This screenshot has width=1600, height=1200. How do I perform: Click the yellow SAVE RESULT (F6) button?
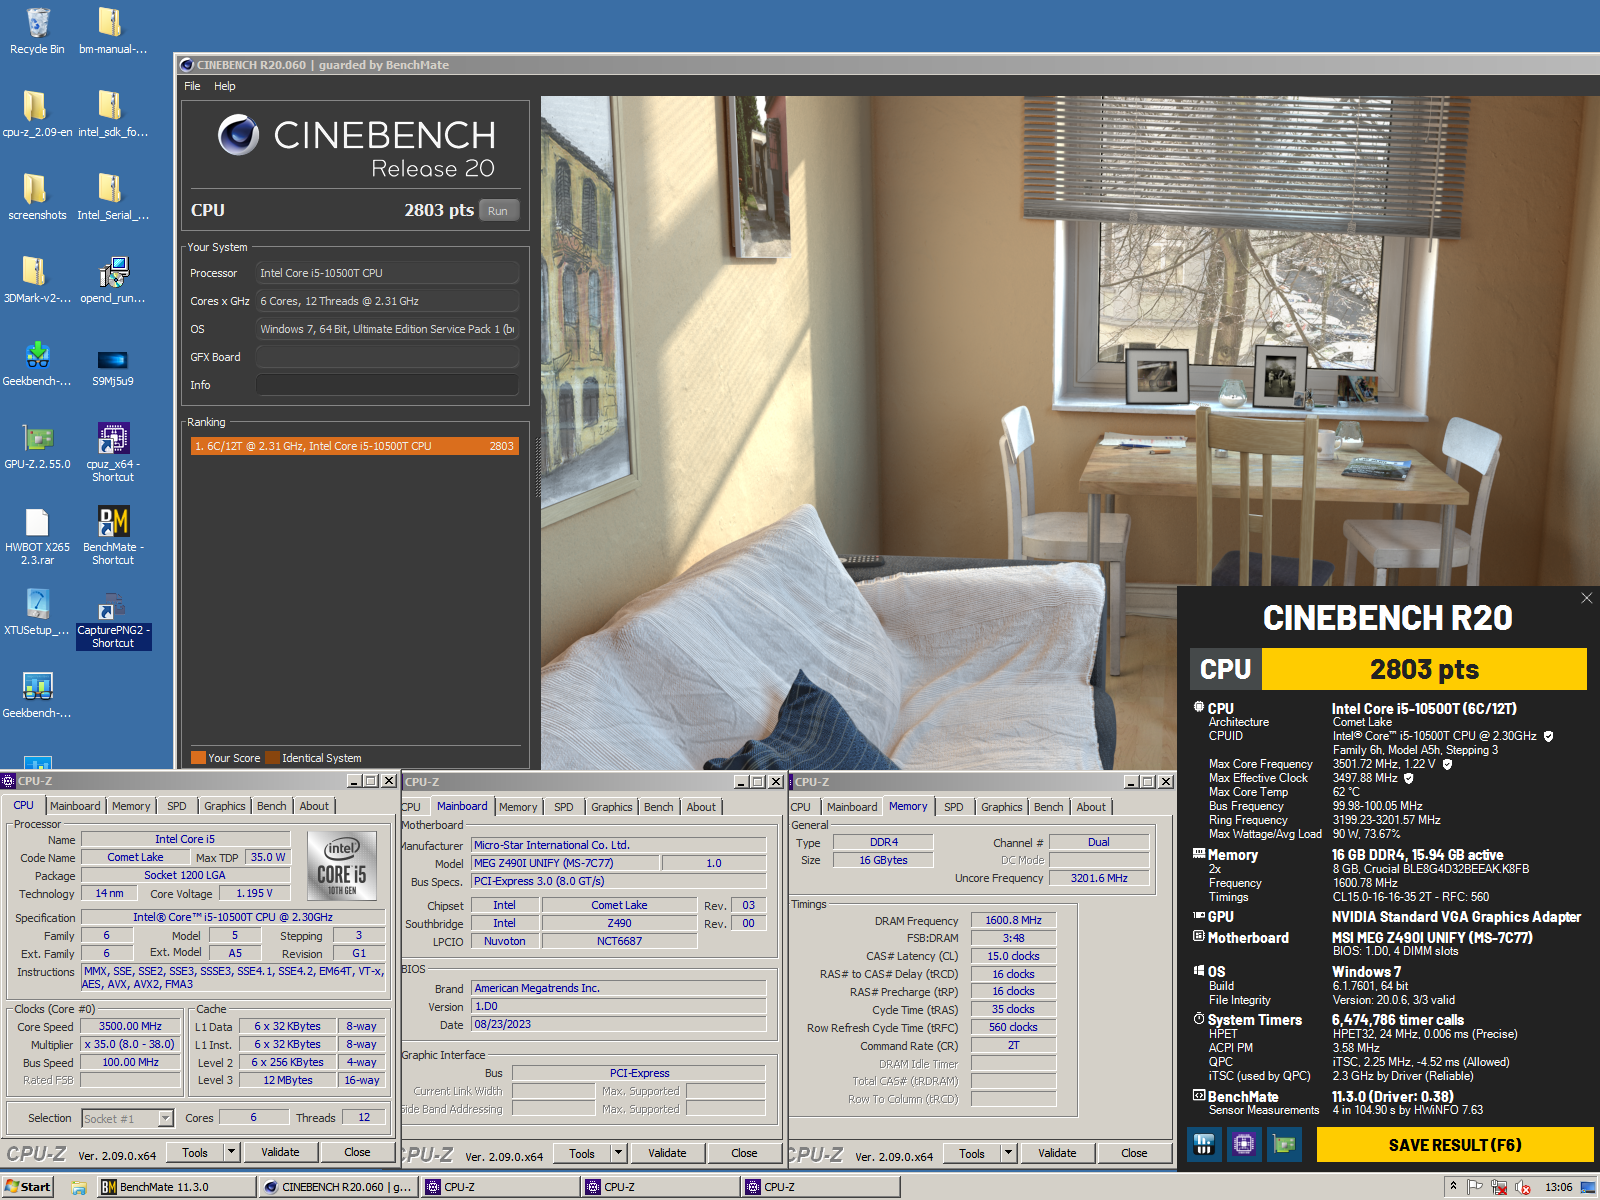(x=1455, y=1145)
